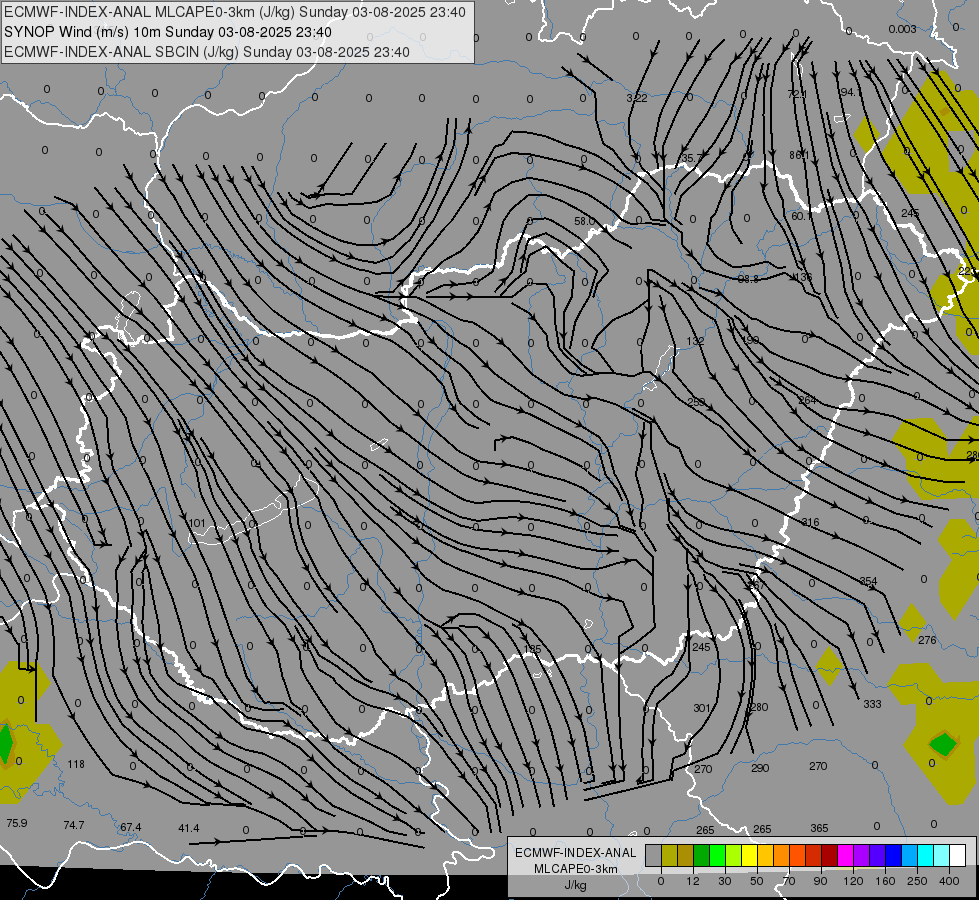Screen dimensions: 979x900
Task: Click the legend title ECMWF-INDEX-ANAL
Action: (x=575, y=853)
